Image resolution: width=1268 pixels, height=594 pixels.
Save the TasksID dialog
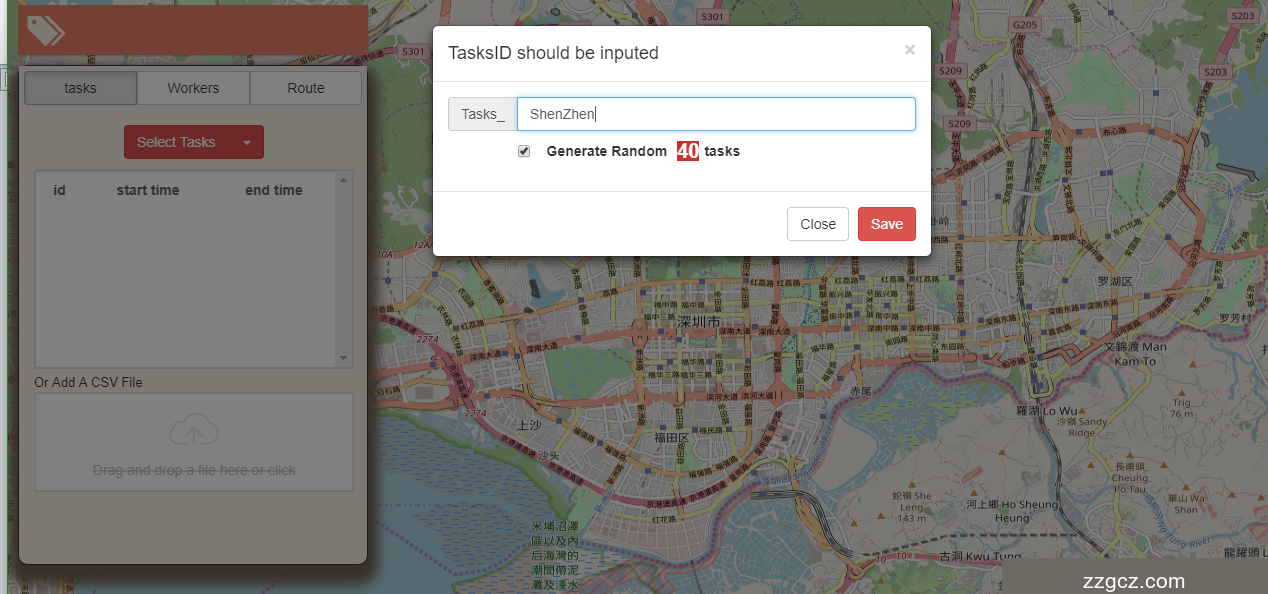pyautogui.click(x=886, y=224)
